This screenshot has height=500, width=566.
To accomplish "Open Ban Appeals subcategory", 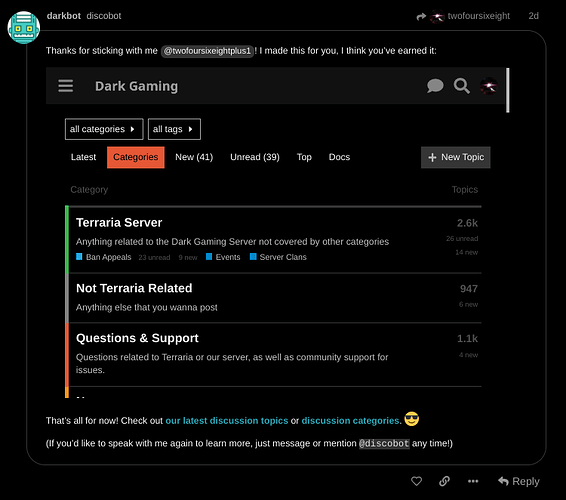I will point(108,257).
